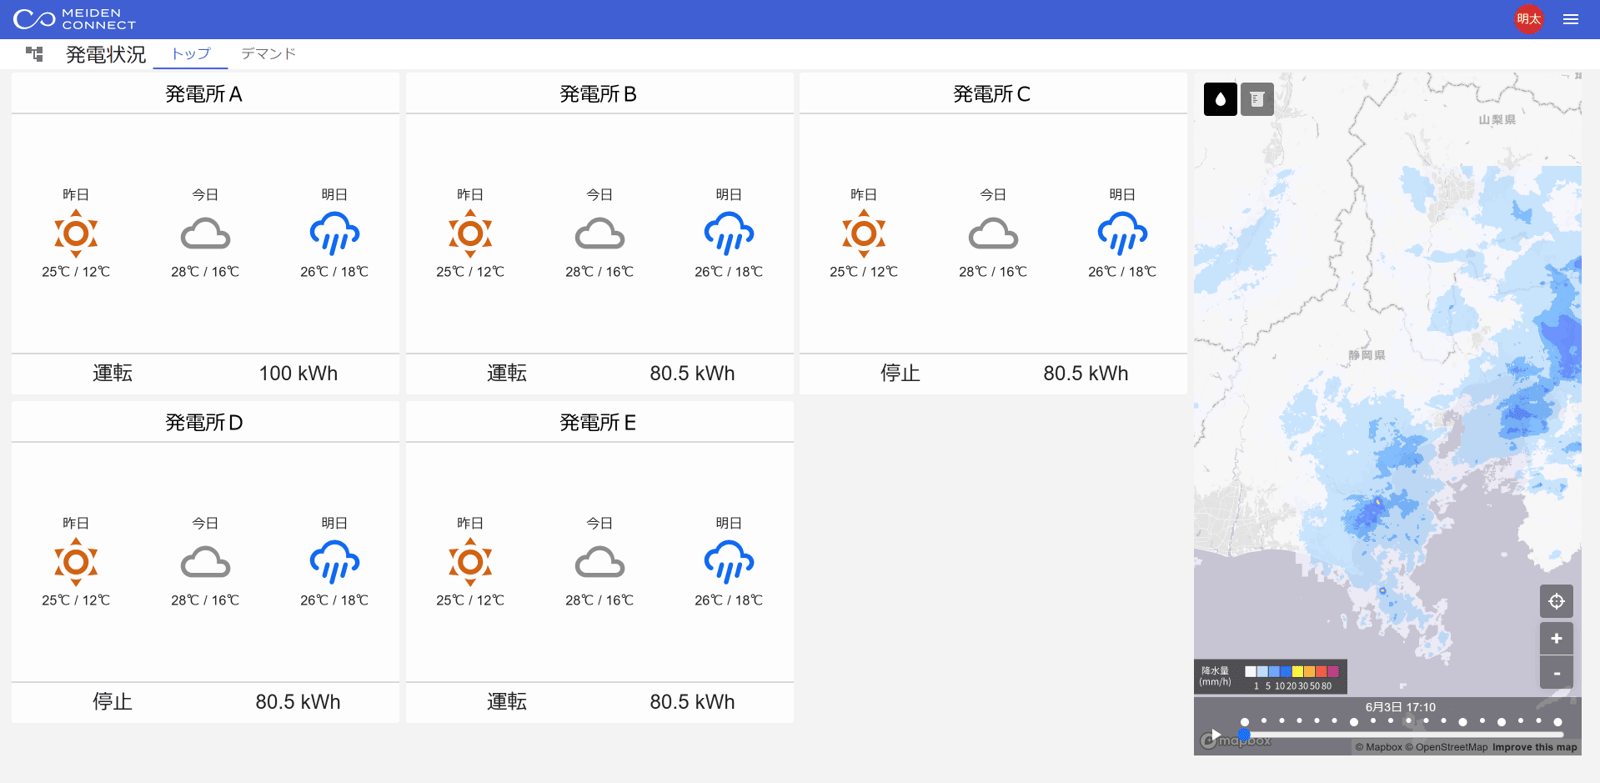Screen dimensions: 1600x783
Task: Click the locate crosshair button on map
Action: [1556, 601]
